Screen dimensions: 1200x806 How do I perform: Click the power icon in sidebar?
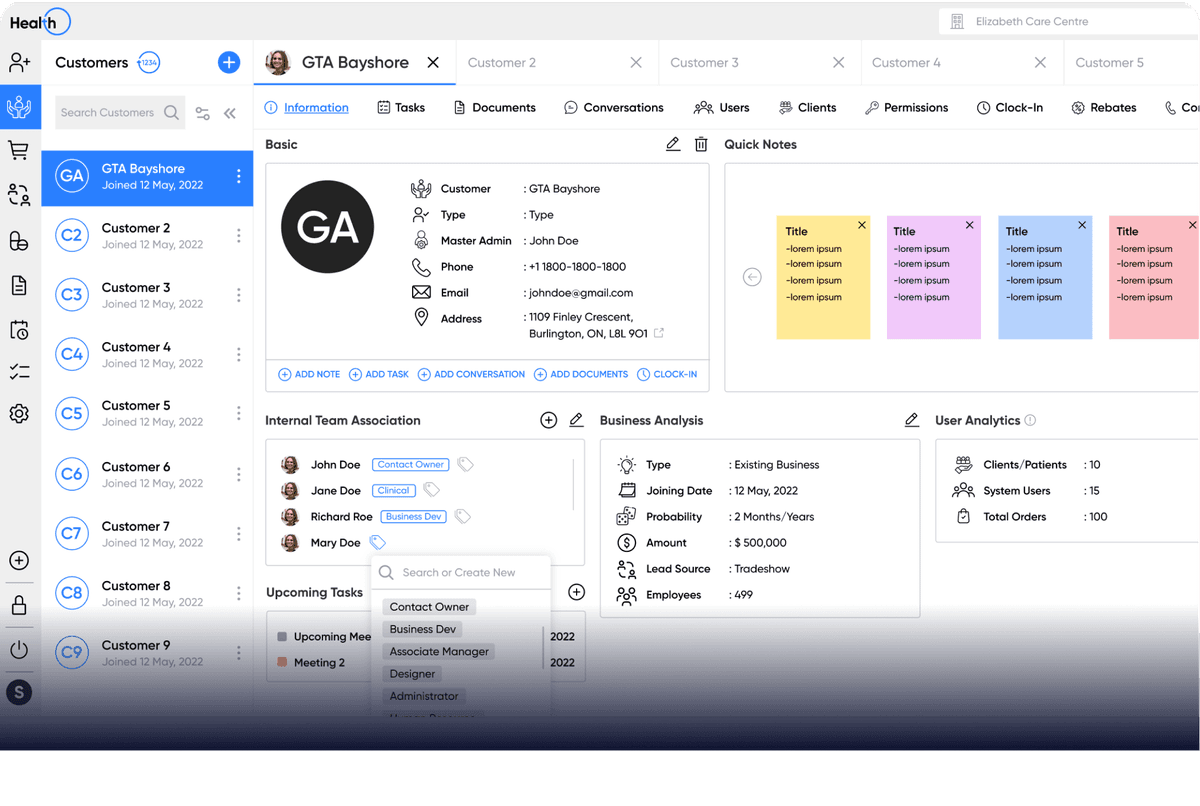pos(18,649)
